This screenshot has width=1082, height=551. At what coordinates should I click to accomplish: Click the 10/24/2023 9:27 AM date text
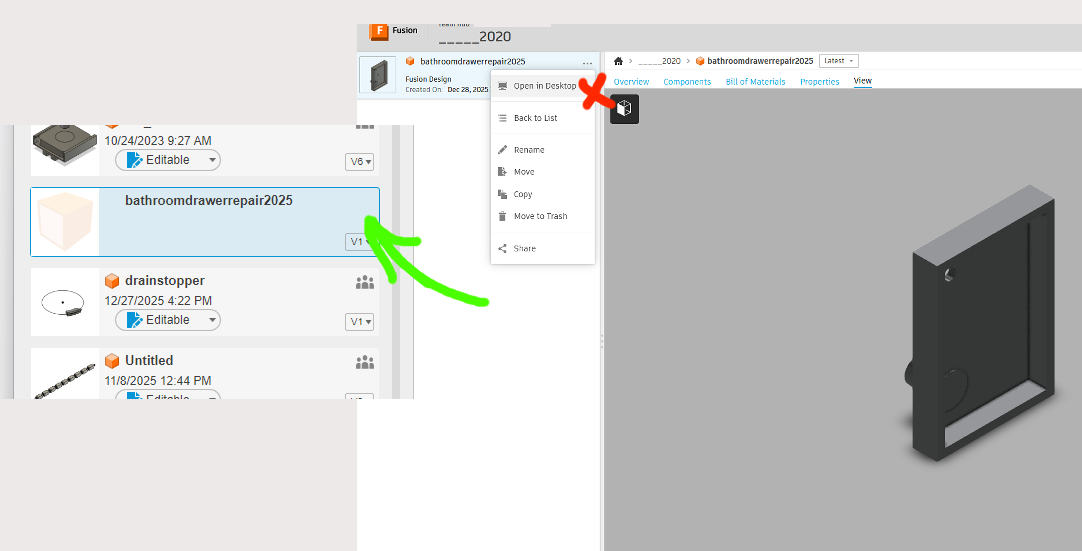point(158,141)
